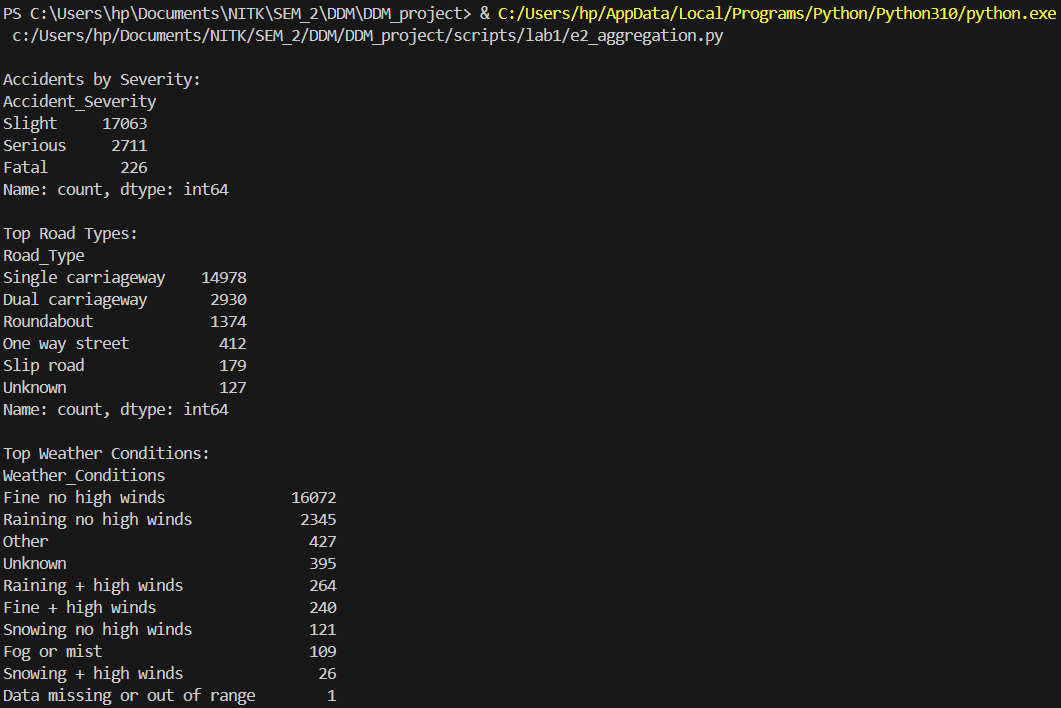Select the Roundabout count 1374
The height and width of the screenshot is (708, 1061).
click(228, 321)
